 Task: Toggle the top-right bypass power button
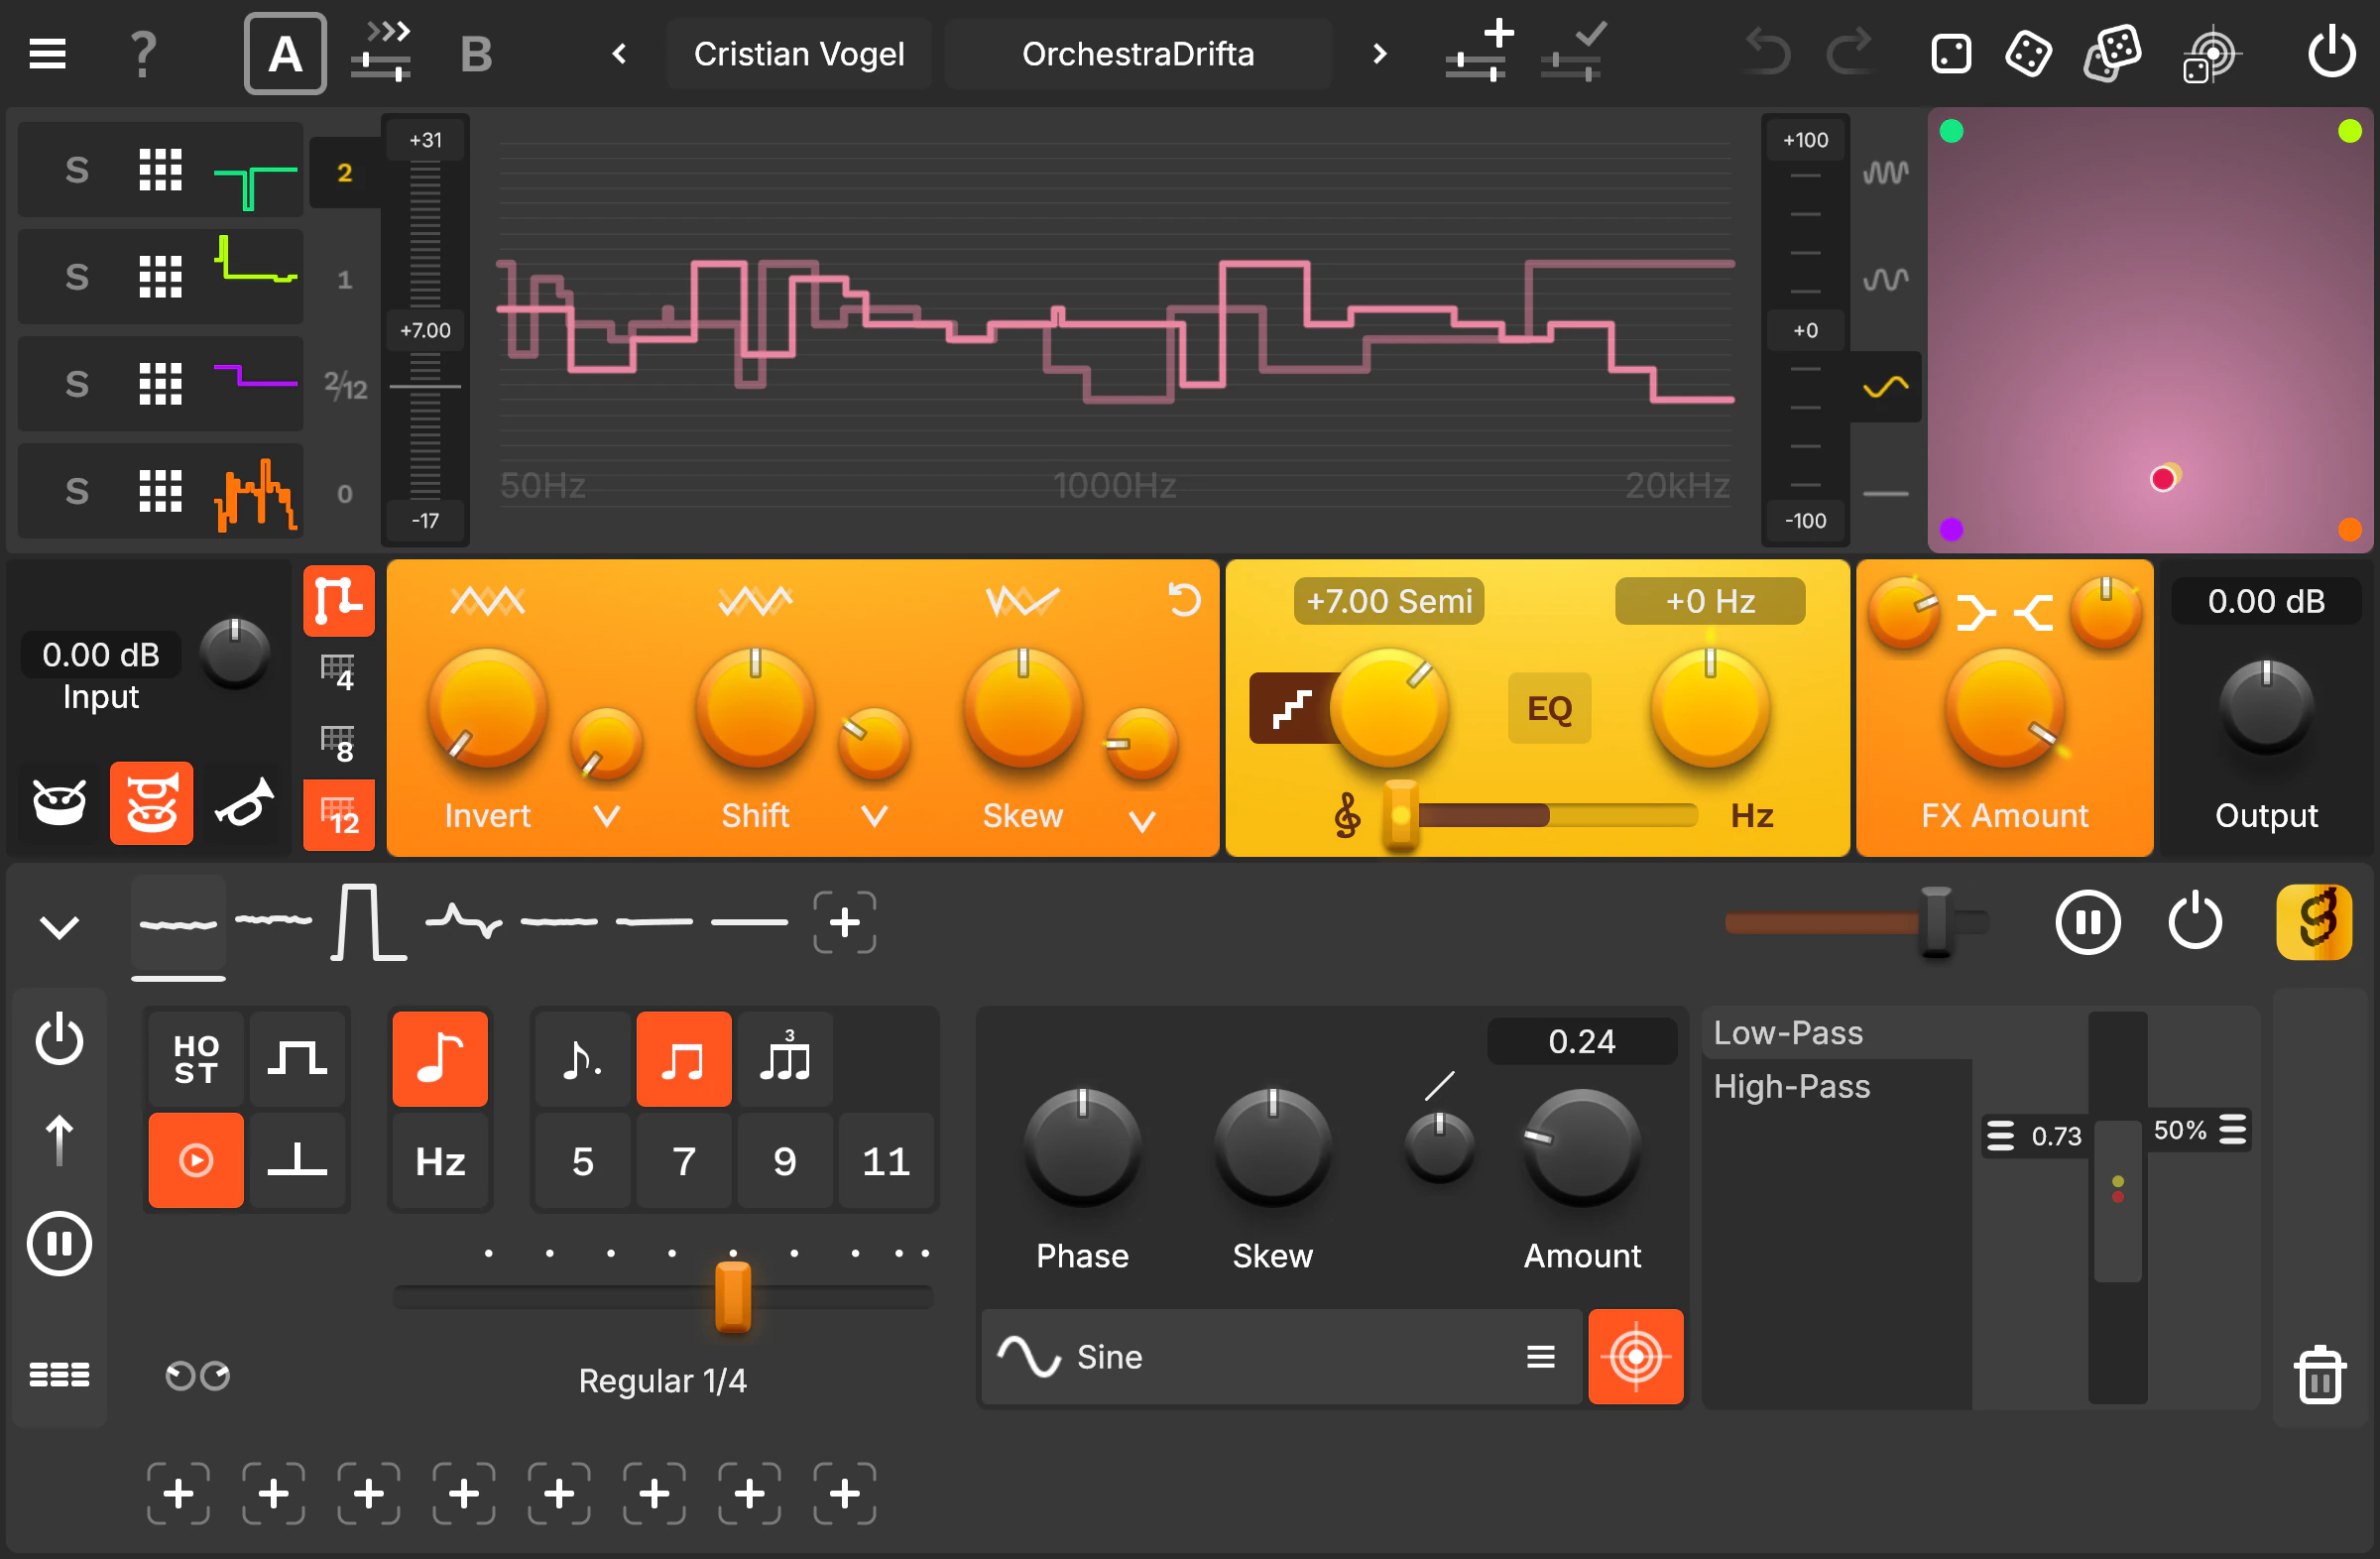pyautogui.click(x=2331, y=52)
